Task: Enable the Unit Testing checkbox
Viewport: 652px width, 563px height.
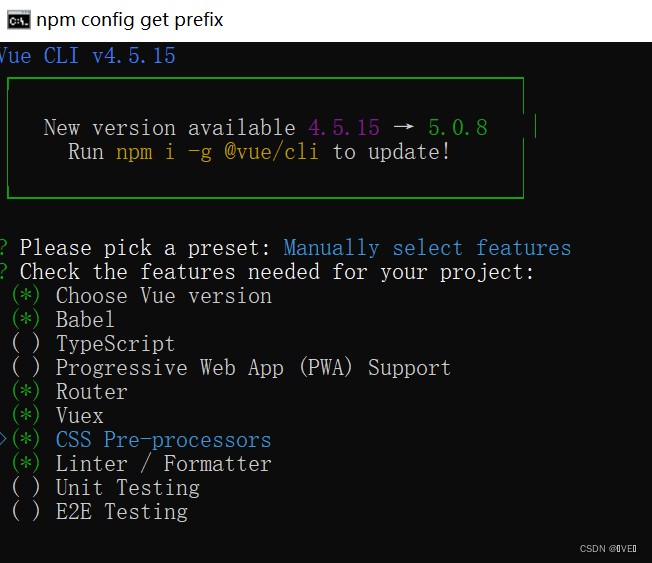Action: click(27, 488)
